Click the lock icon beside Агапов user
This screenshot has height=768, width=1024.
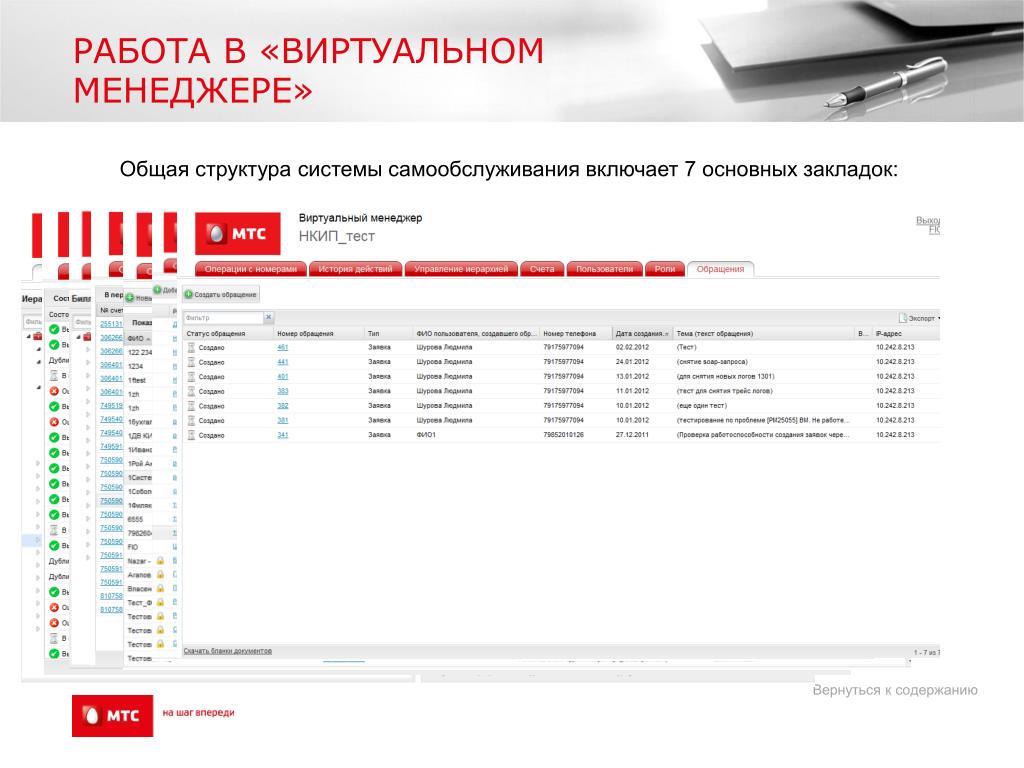160,575
